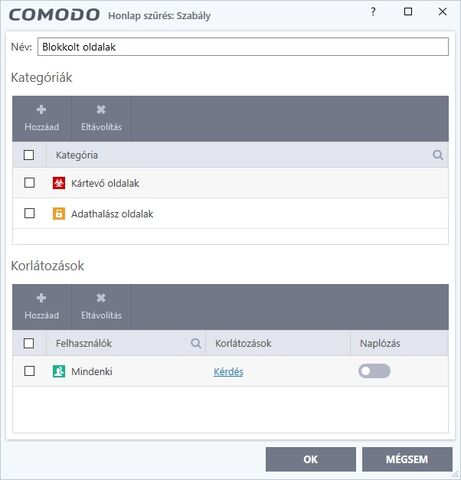The width and height of the screenshot is (461, 480).
Task: Click the orange Adathalász oldalak lock icon
Action: 59,214
